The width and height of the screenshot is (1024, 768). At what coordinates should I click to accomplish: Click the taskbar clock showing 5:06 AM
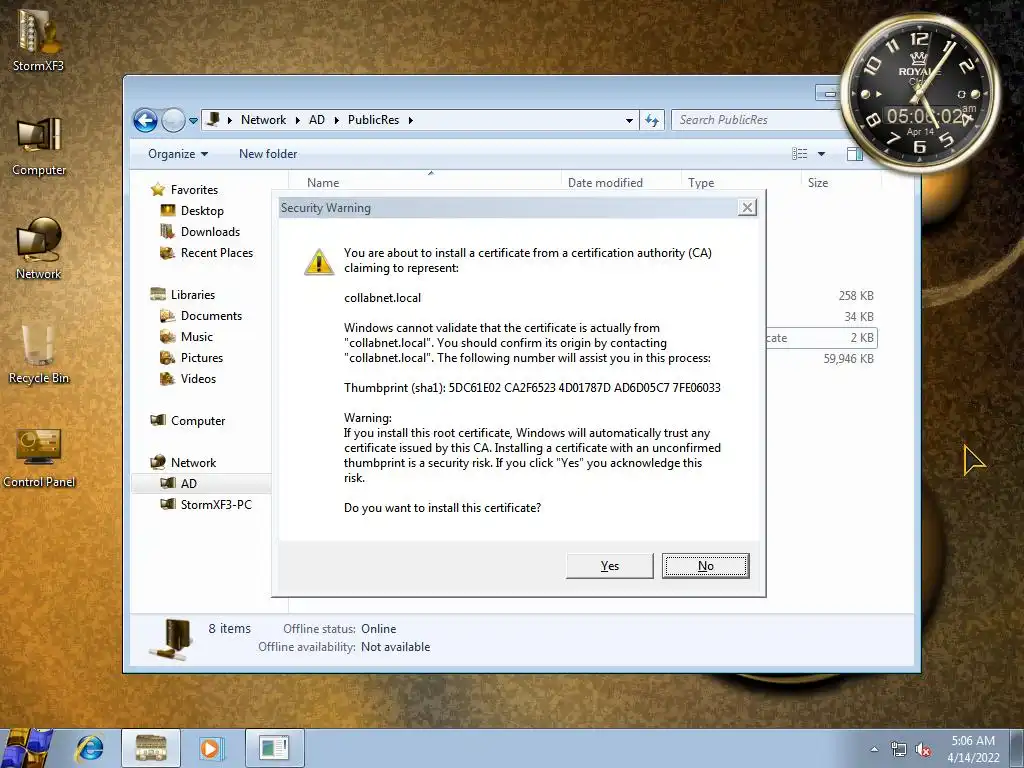click(973, 749)
